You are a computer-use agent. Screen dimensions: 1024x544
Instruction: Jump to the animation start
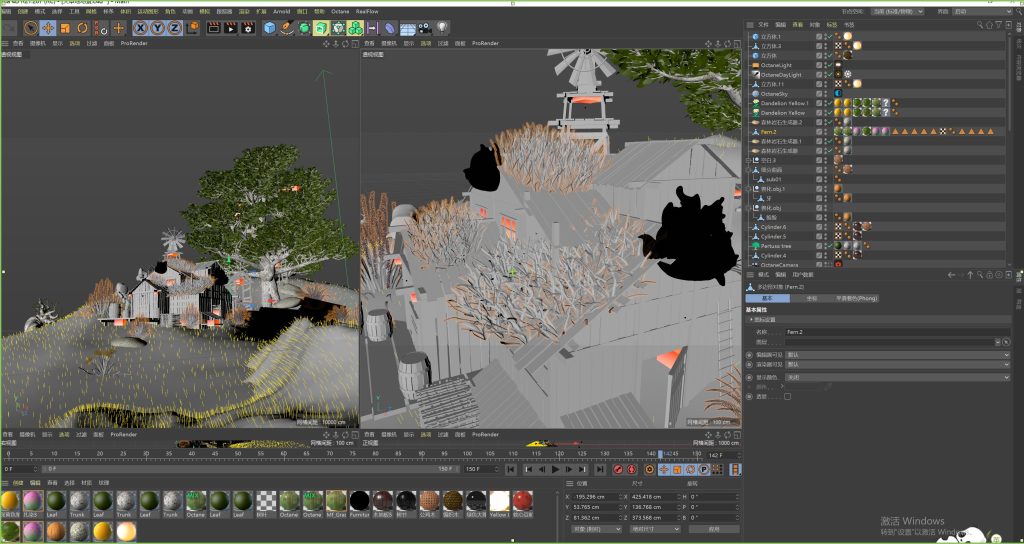[511, 470]
